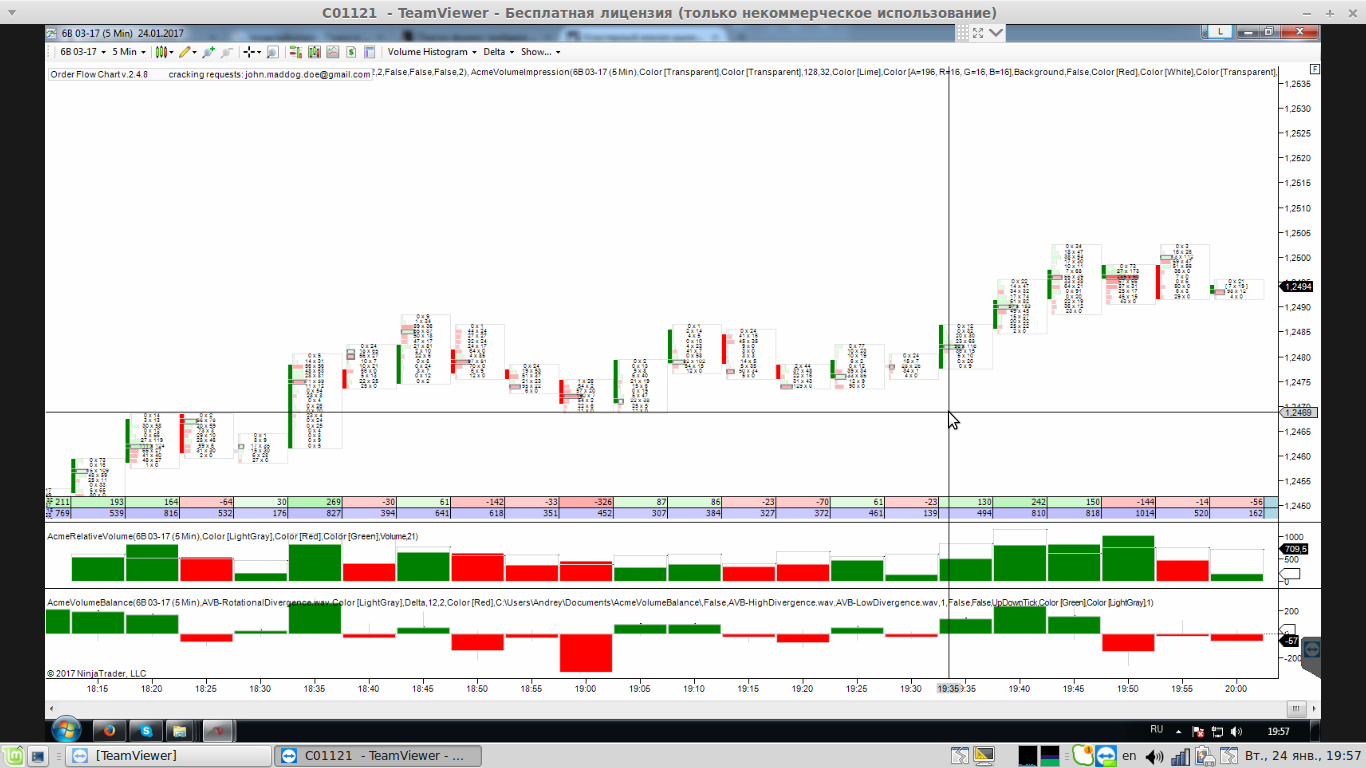1366x768 pixels.
Task: Open the 5 Min interval dropdown
Action: [129, 52]
